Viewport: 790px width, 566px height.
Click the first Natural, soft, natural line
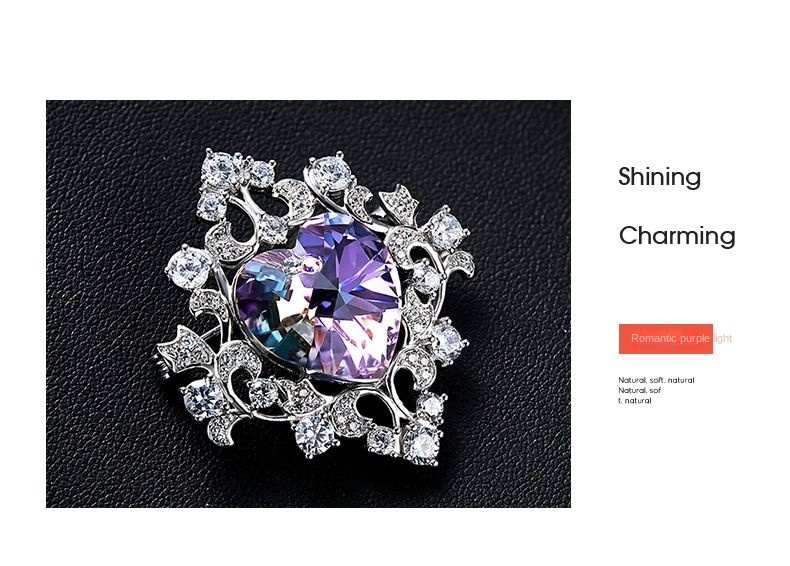(x=656, y=380)
